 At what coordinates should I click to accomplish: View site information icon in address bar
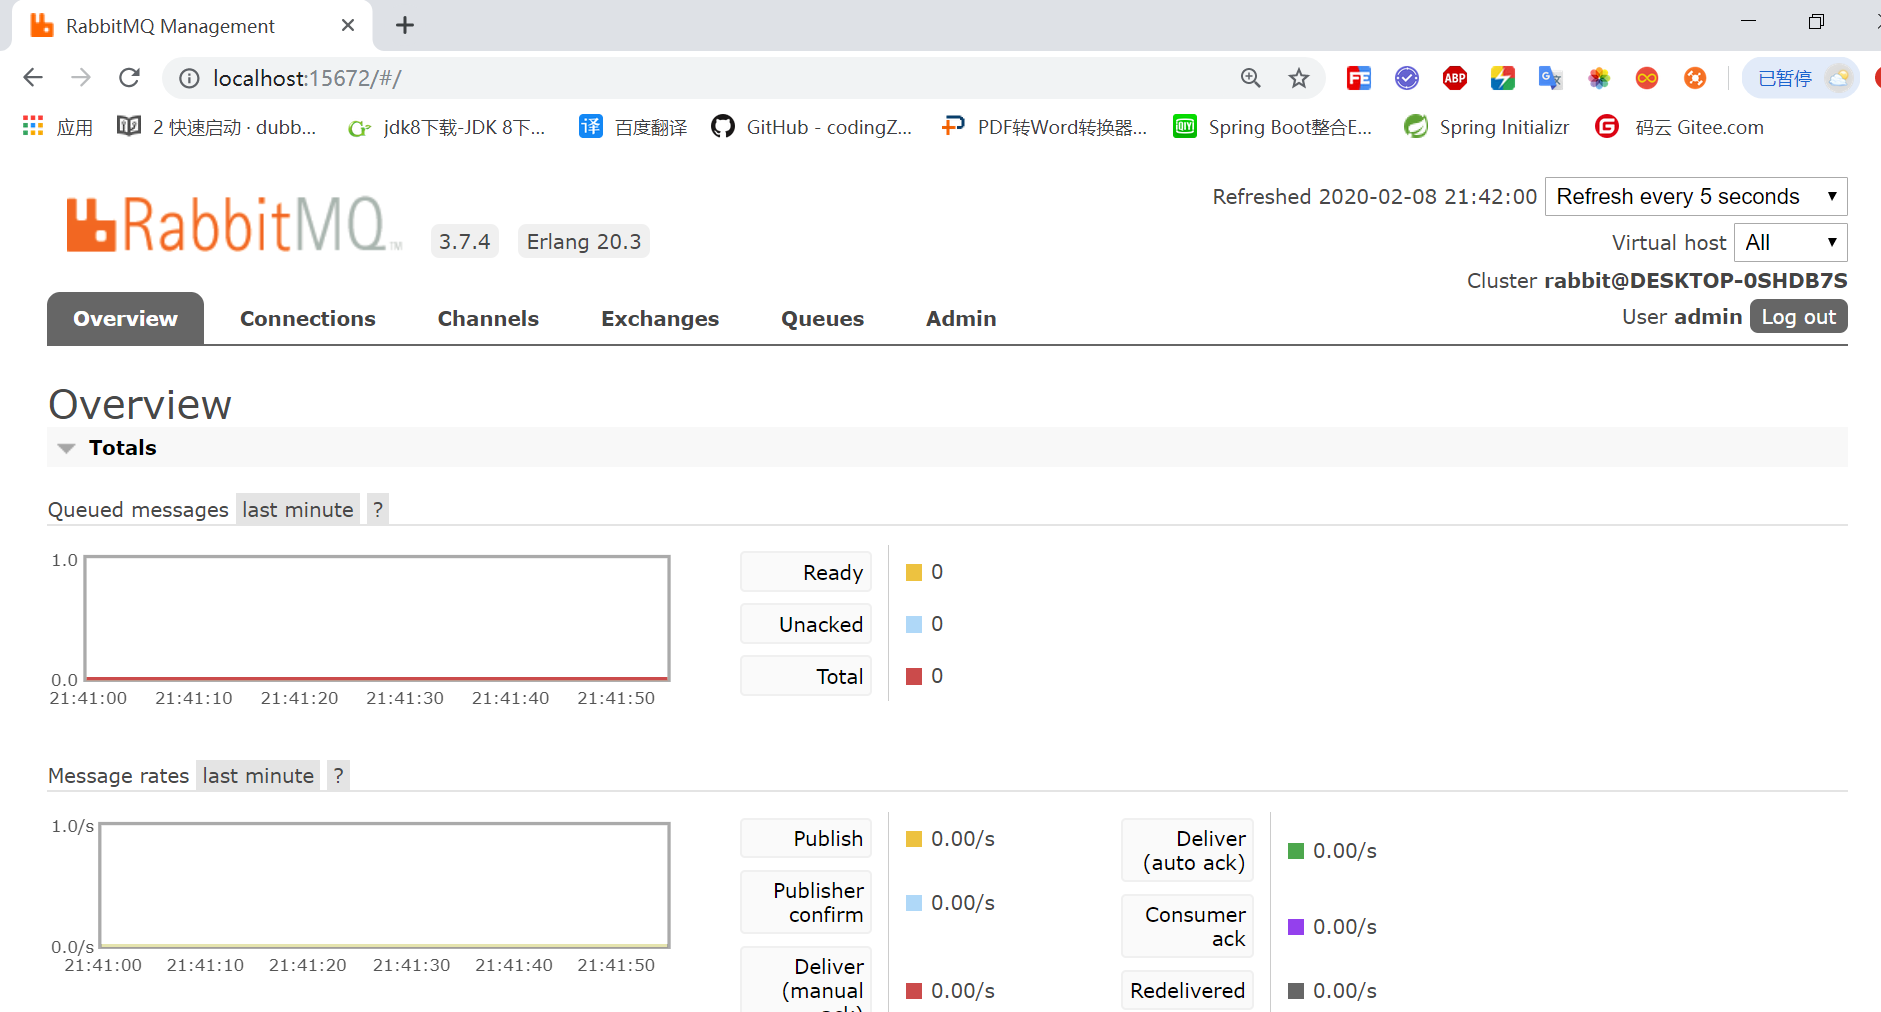pyautogui.click(x=189, y=79)
